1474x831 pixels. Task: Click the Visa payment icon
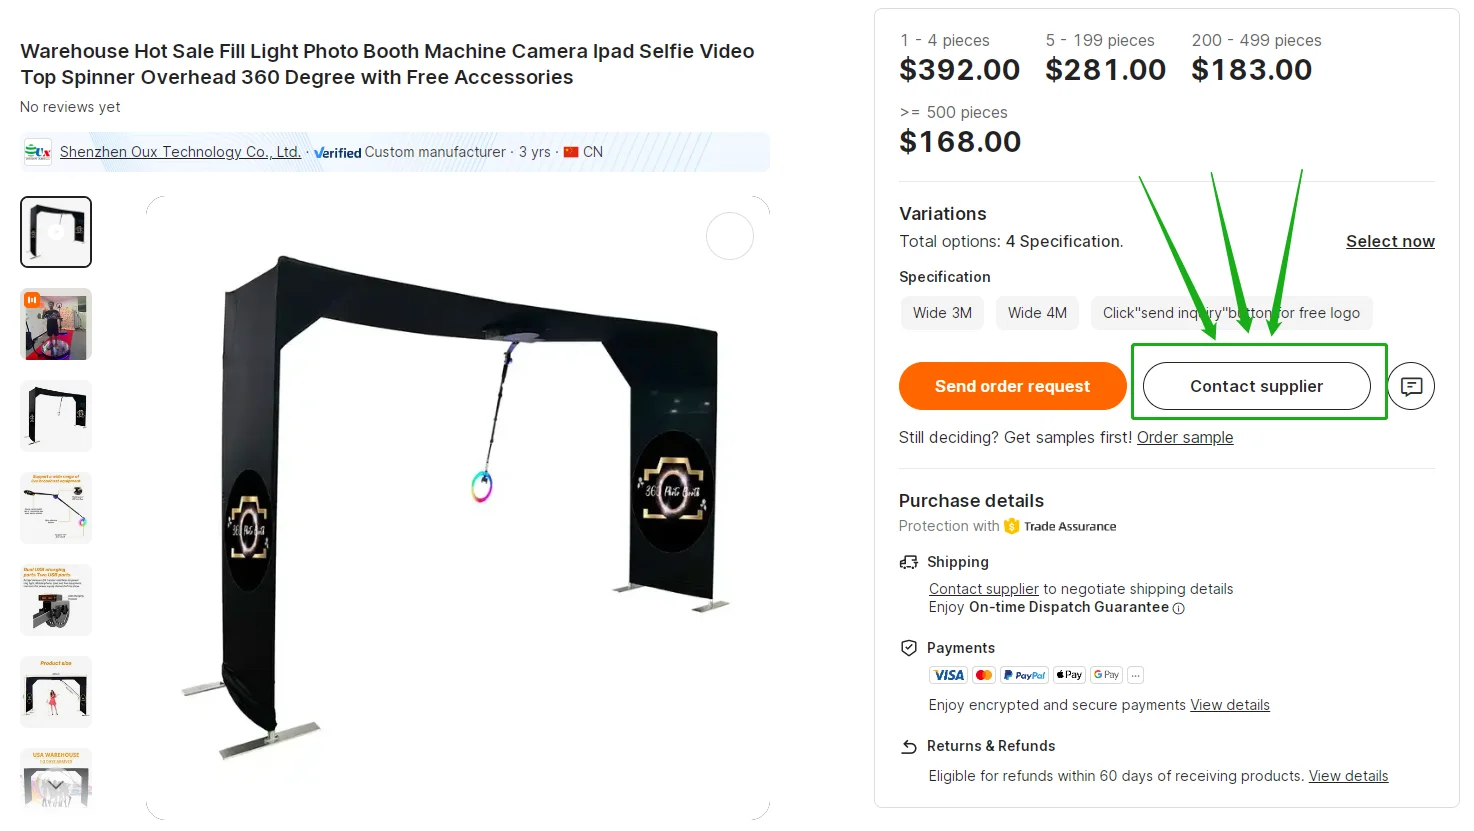click(x=947, y=674)
